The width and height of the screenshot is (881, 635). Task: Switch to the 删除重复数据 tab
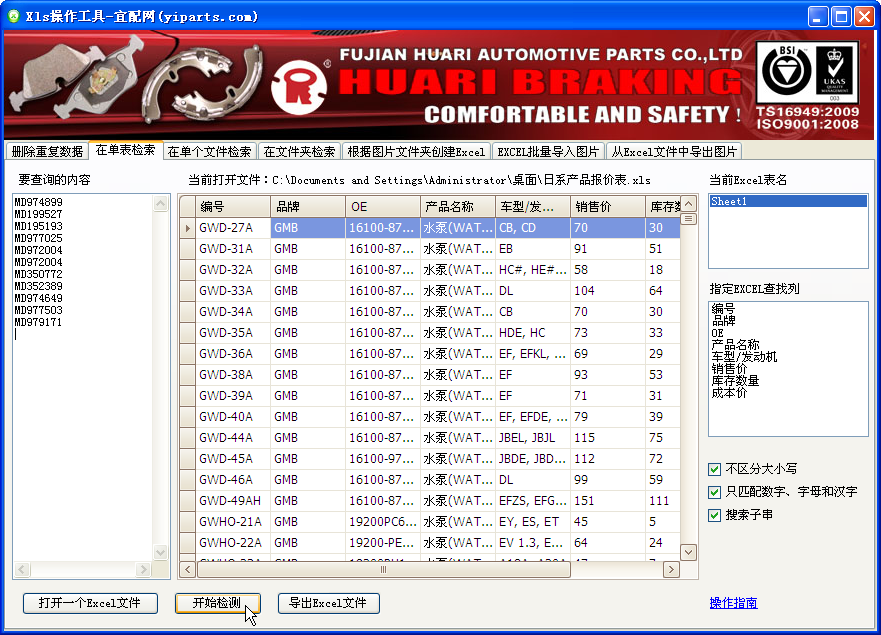pos(47,152)
